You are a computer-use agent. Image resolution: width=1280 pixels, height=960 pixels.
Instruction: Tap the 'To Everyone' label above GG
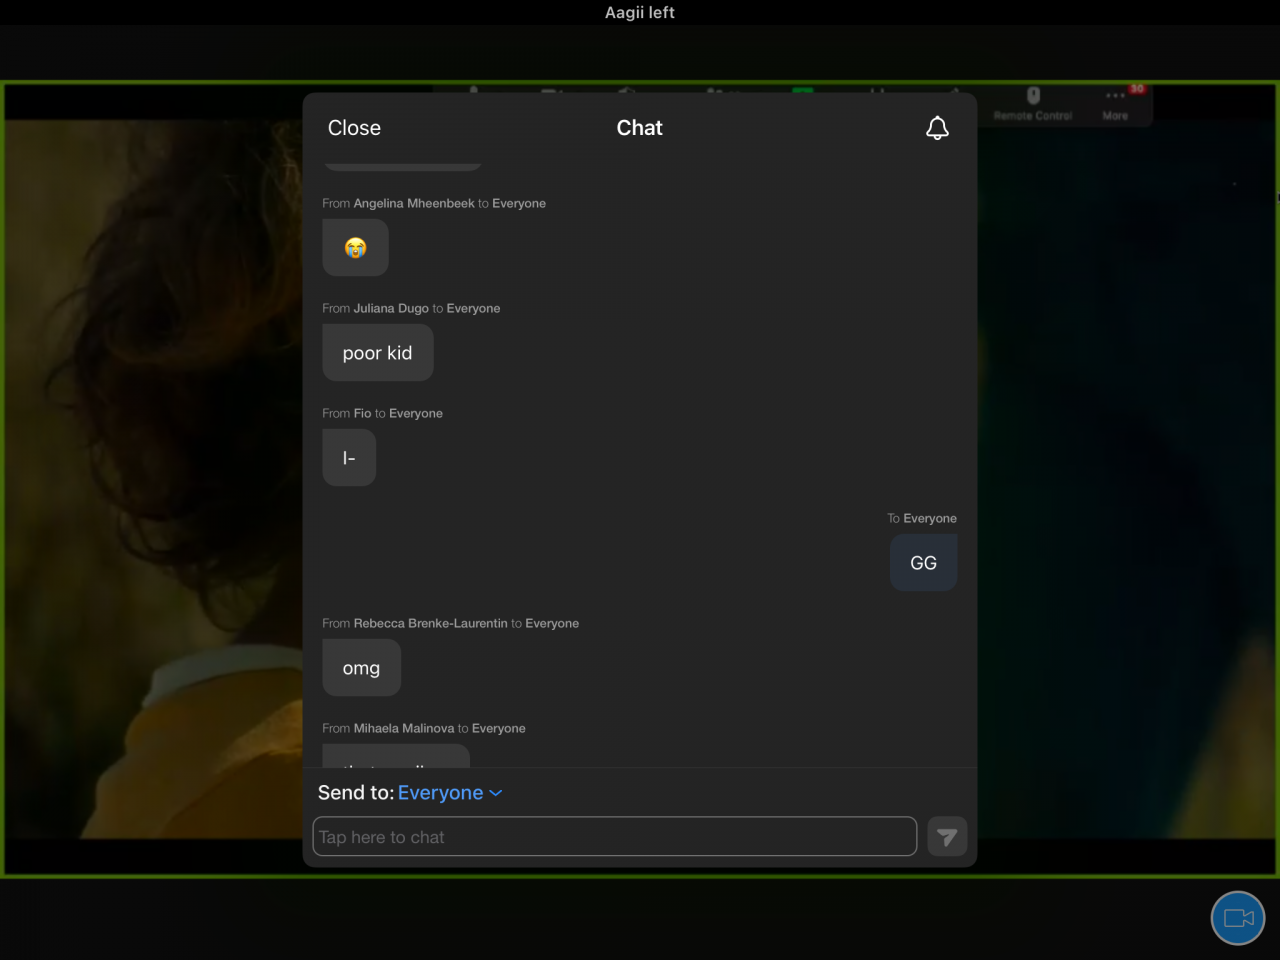922,518
